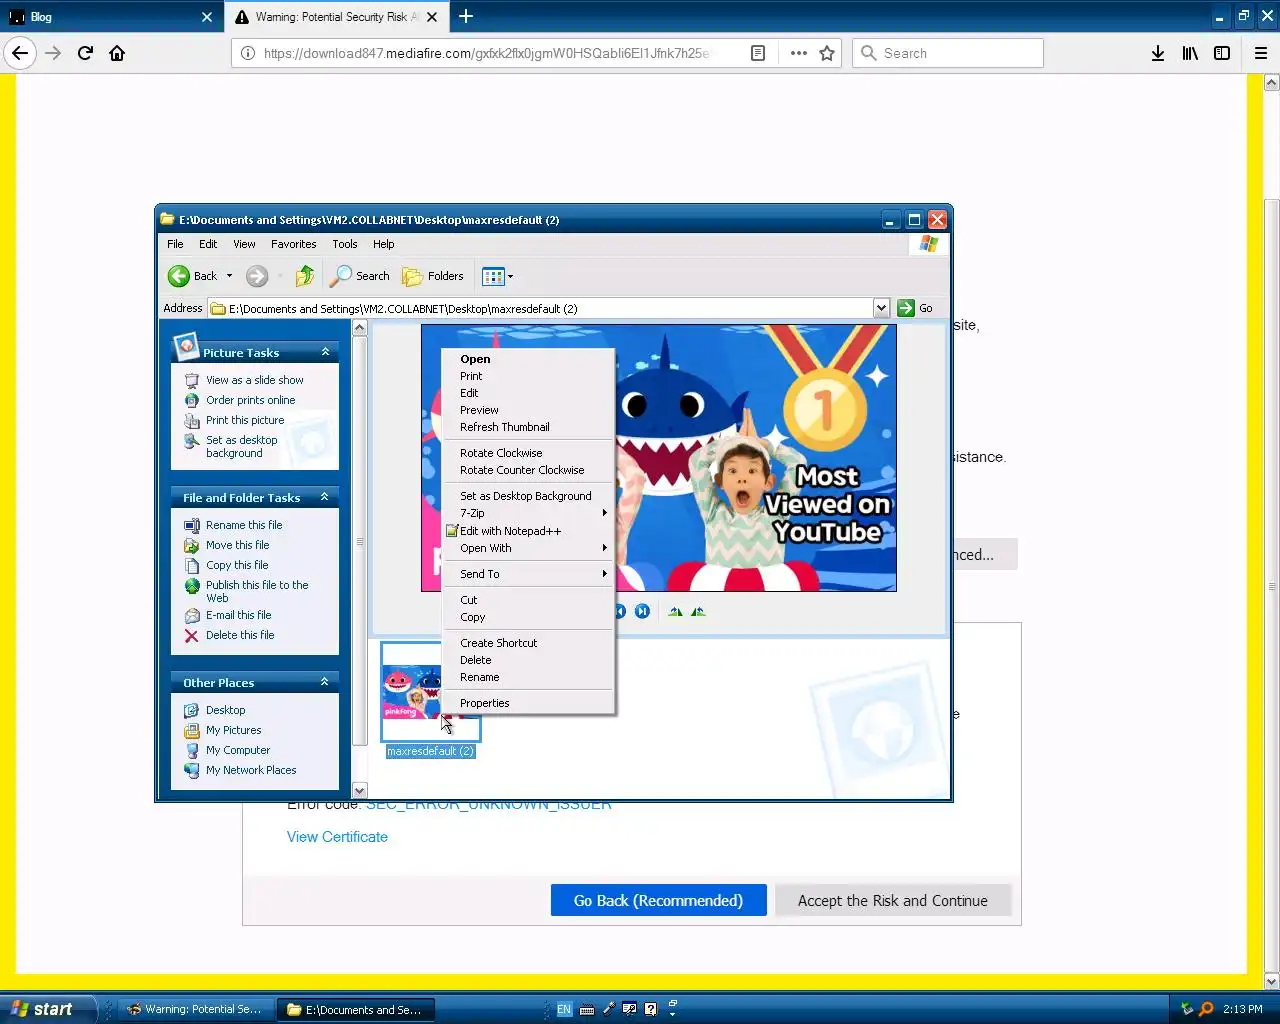The image size is (1280, 1024).
Task: Bookmark this page with the star icon
Action: tap(827, 53)
